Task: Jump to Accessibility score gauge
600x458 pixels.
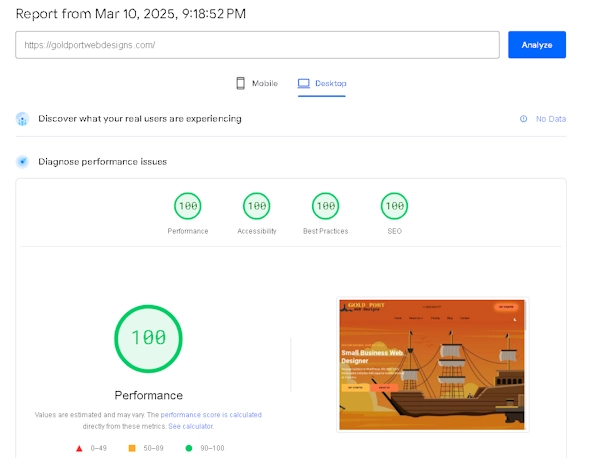Action: click(x=256, y=206)
